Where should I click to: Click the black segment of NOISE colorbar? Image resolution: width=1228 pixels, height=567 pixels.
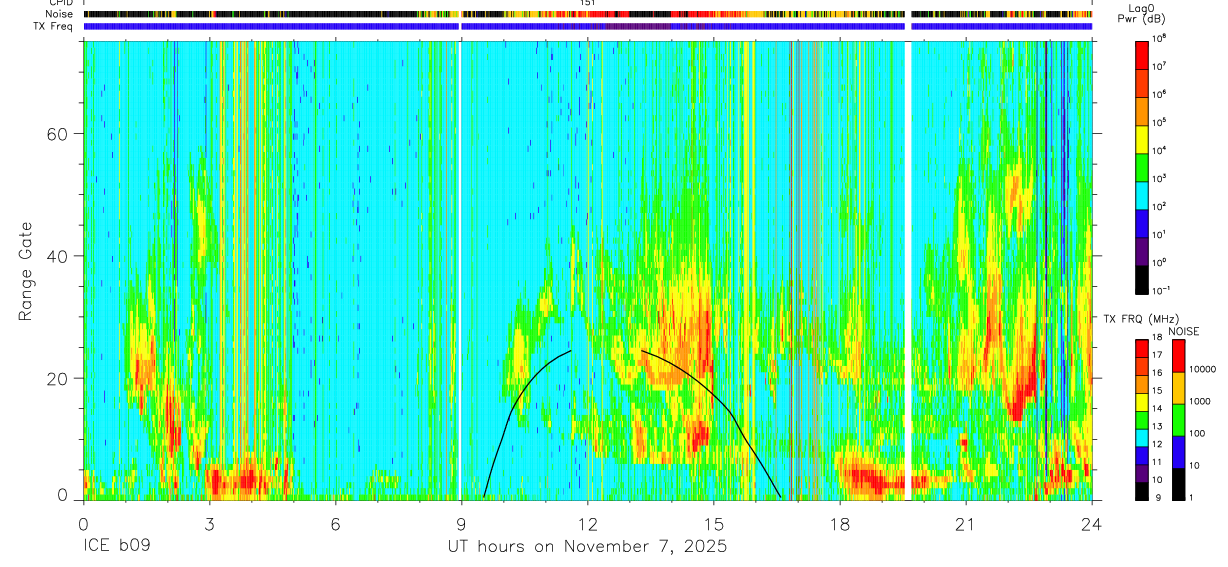[1179, 484]
